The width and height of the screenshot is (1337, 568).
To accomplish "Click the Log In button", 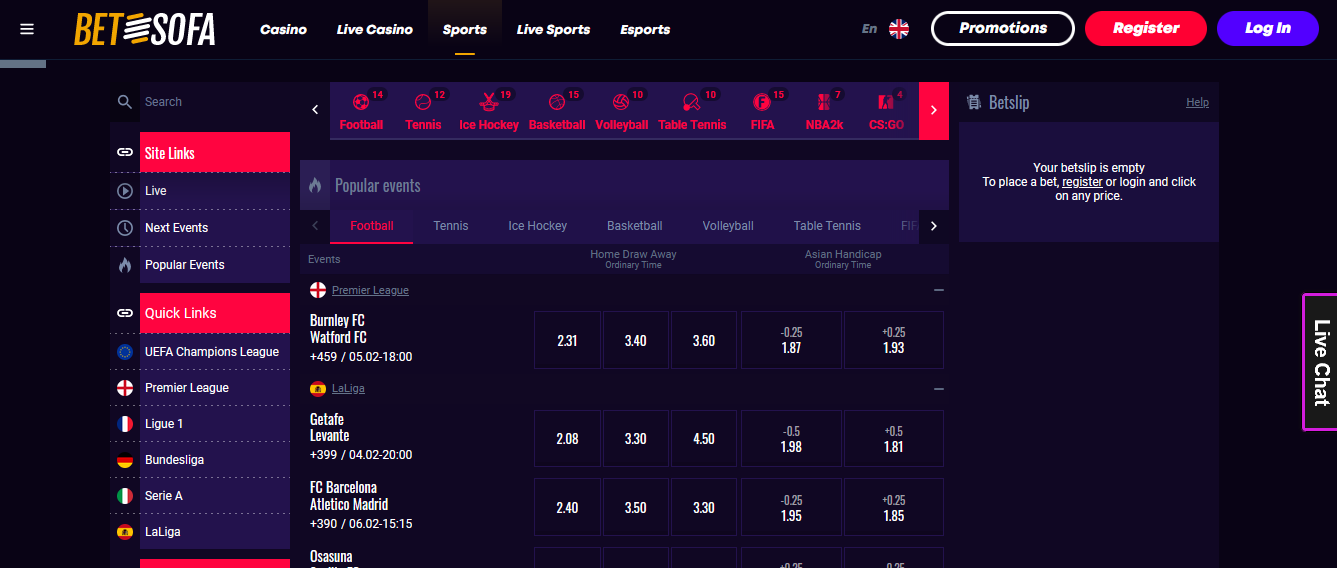I will (x=1268, y=29).
